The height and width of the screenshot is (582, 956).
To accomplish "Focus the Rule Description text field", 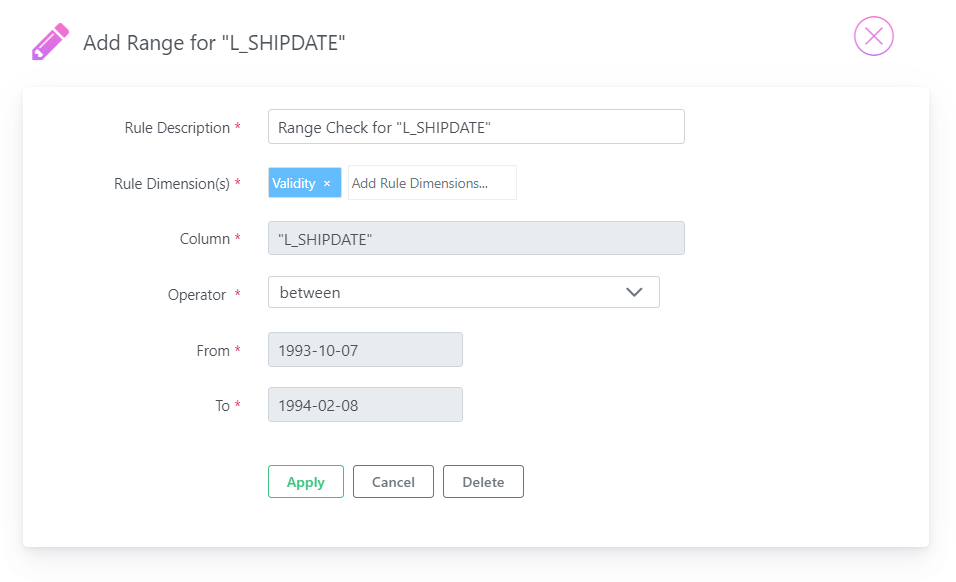I will pyautogui.click(x=476, y=127).
